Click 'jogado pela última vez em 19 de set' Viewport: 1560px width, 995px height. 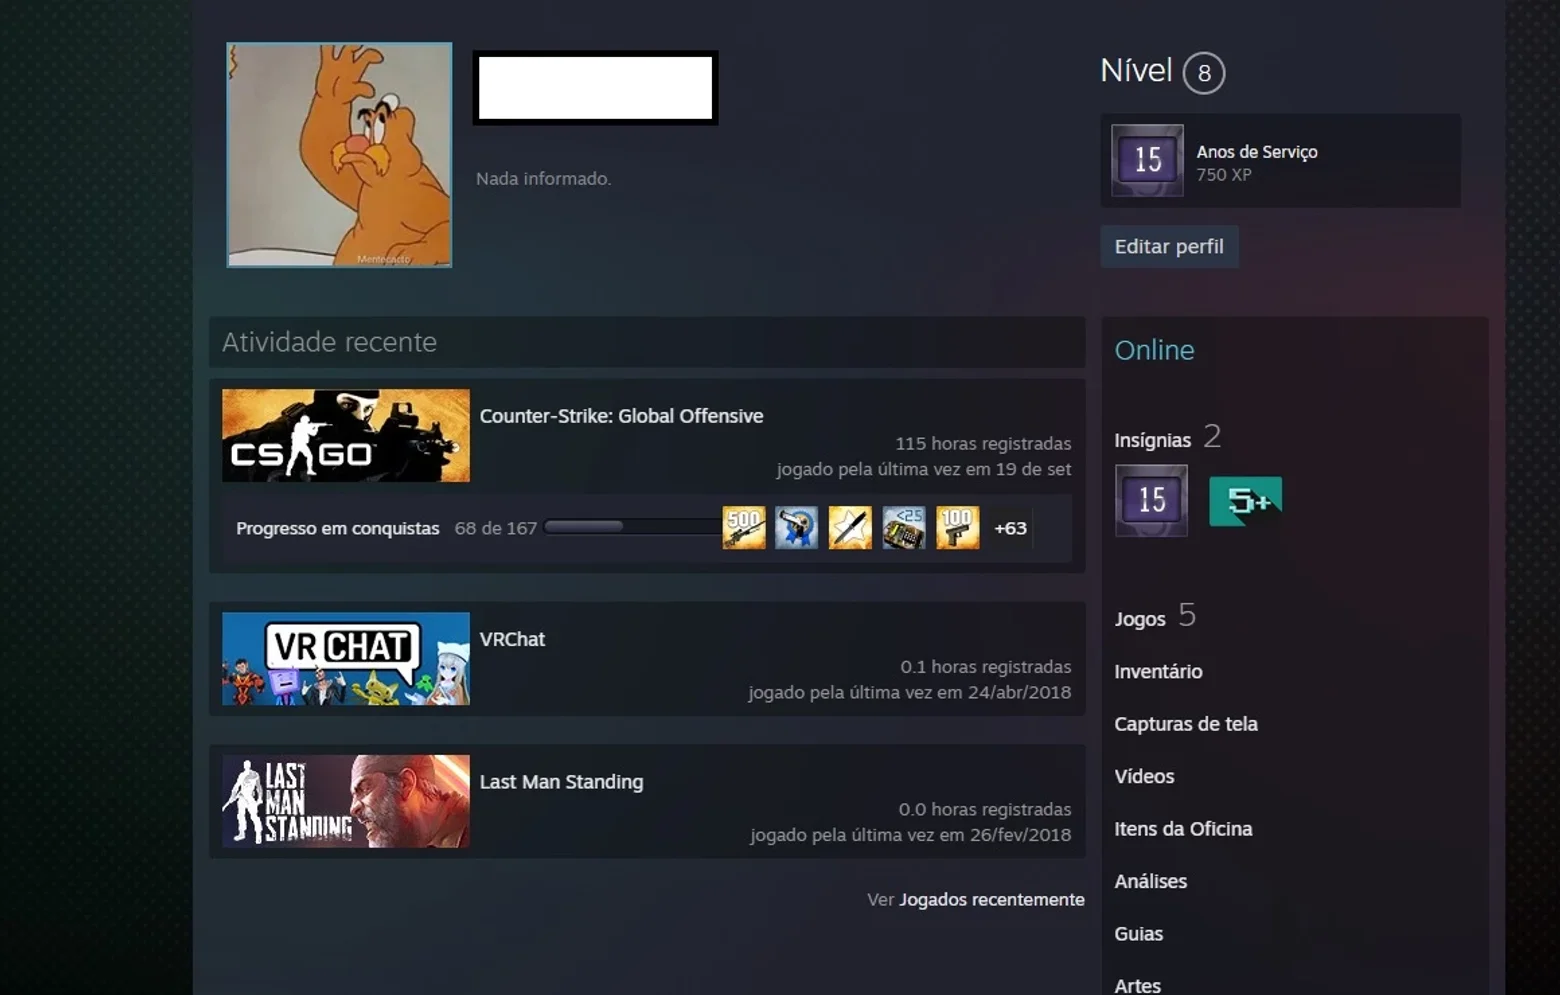click(x=923, y=469)
